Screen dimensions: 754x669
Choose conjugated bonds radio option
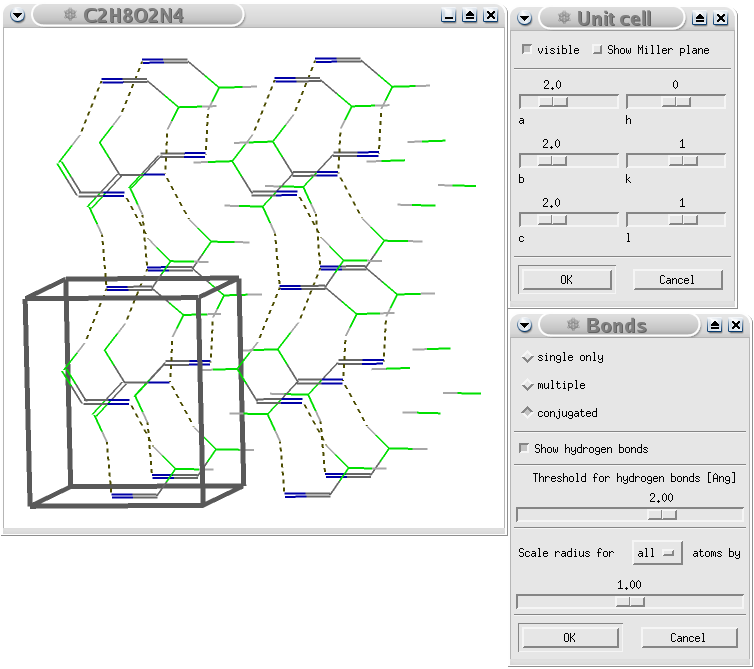[527, 412]
